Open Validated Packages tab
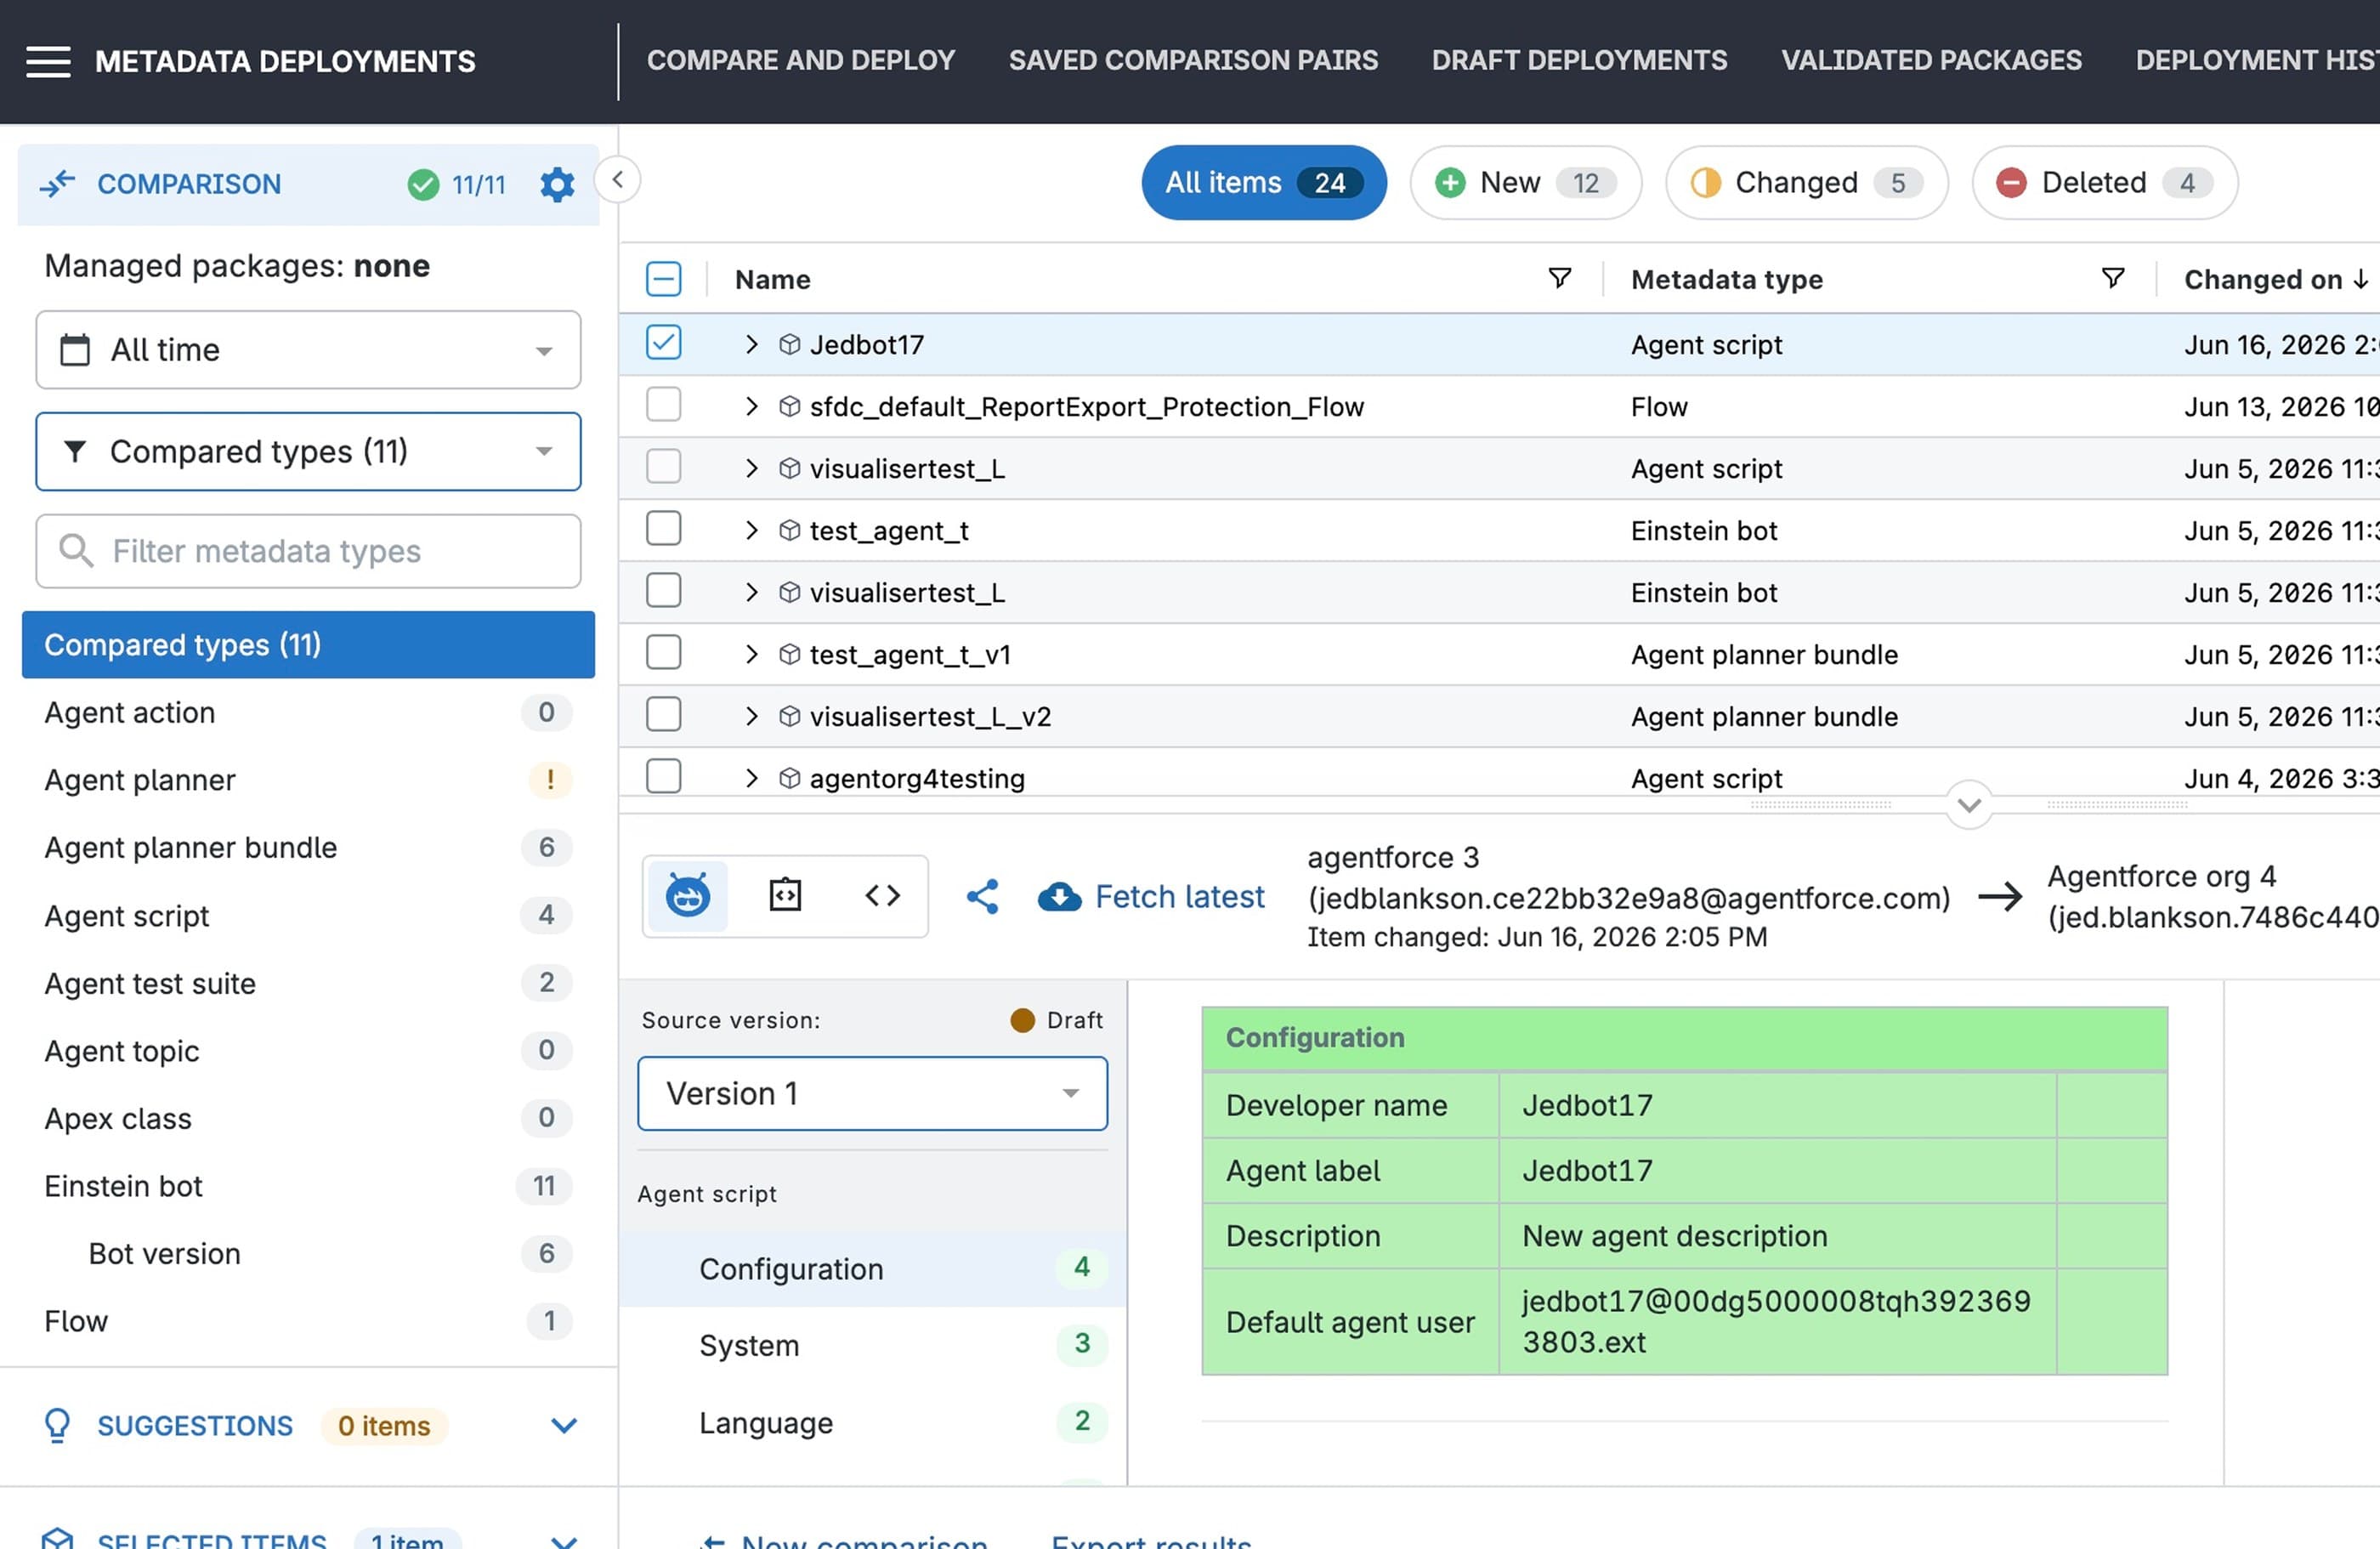Viewport: 2380px width, 1549px height. point(1931,60)
